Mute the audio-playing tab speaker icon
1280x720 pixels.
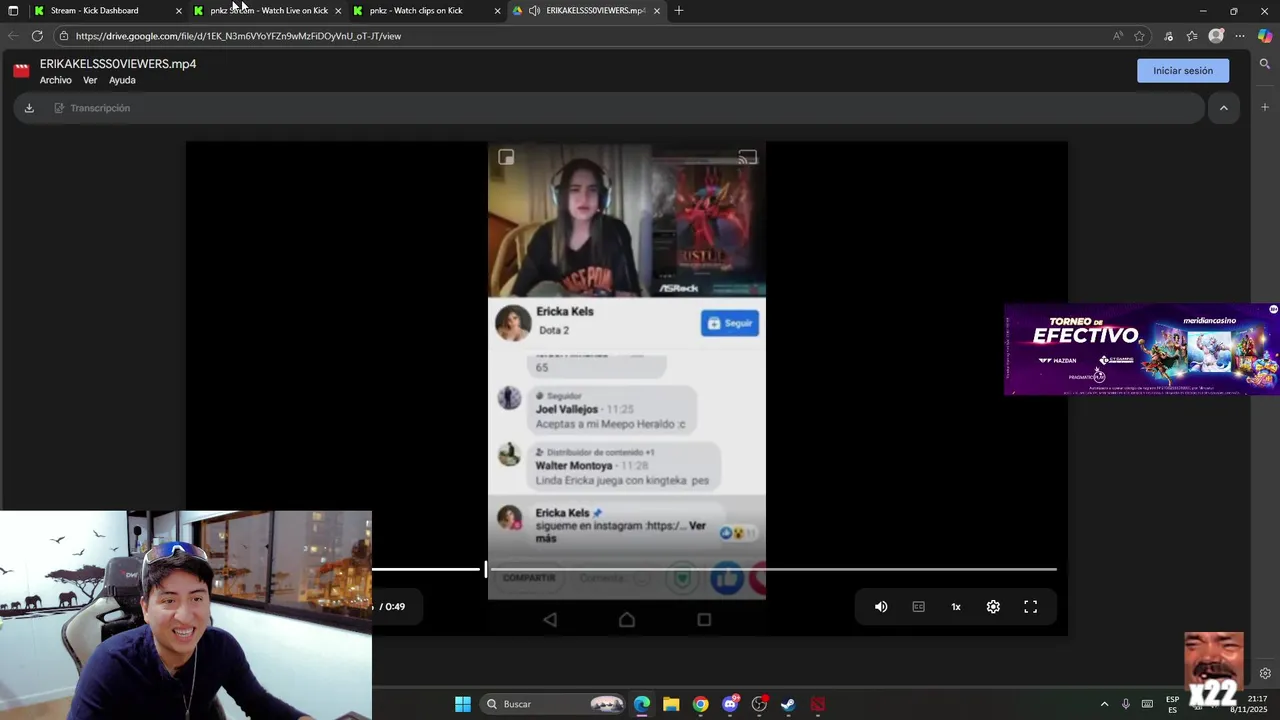click(534, 10)
